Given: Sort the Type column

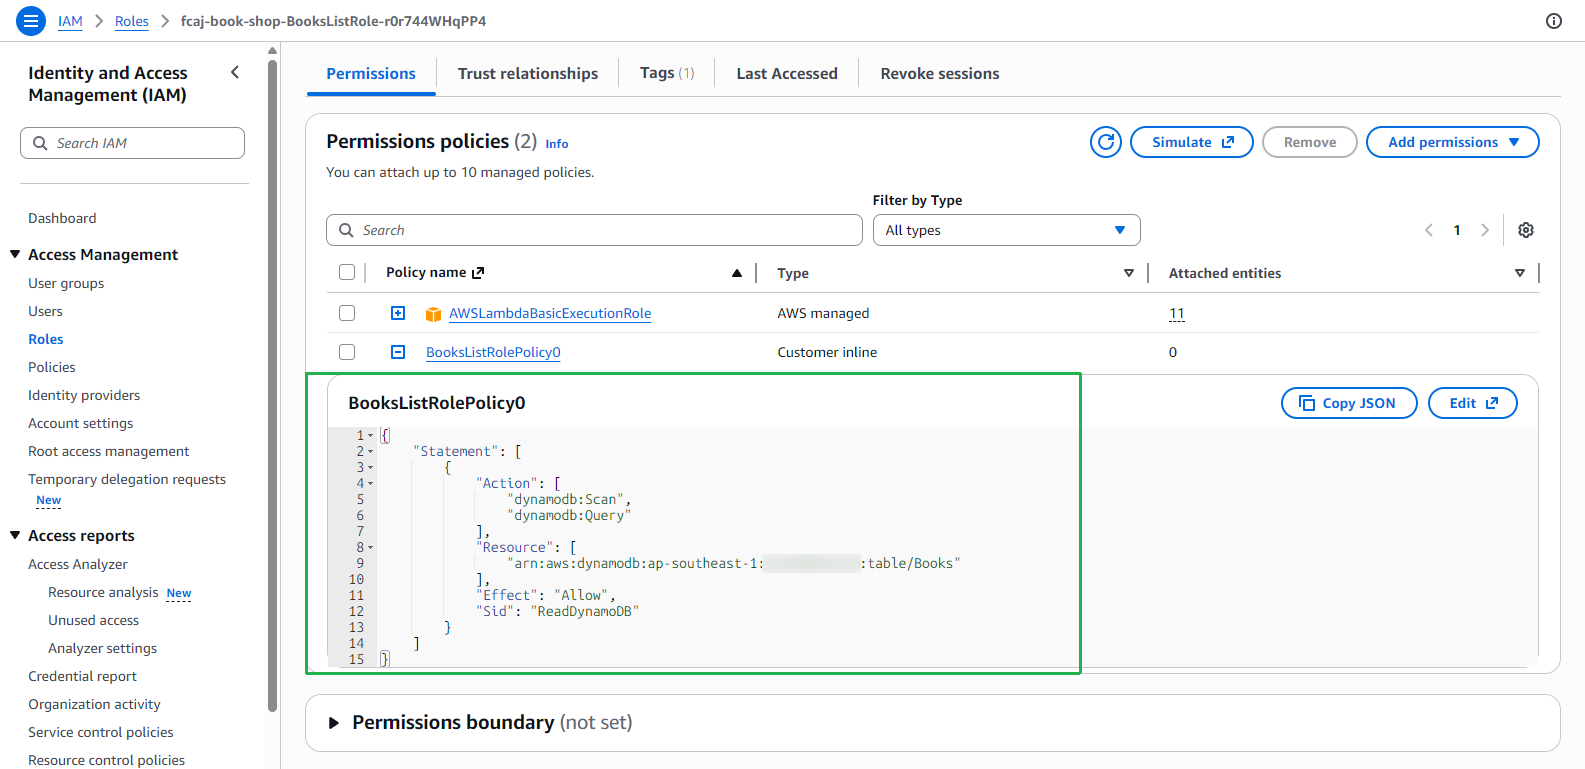Looking at the screenshot, I should click(x=1129, y=273).
